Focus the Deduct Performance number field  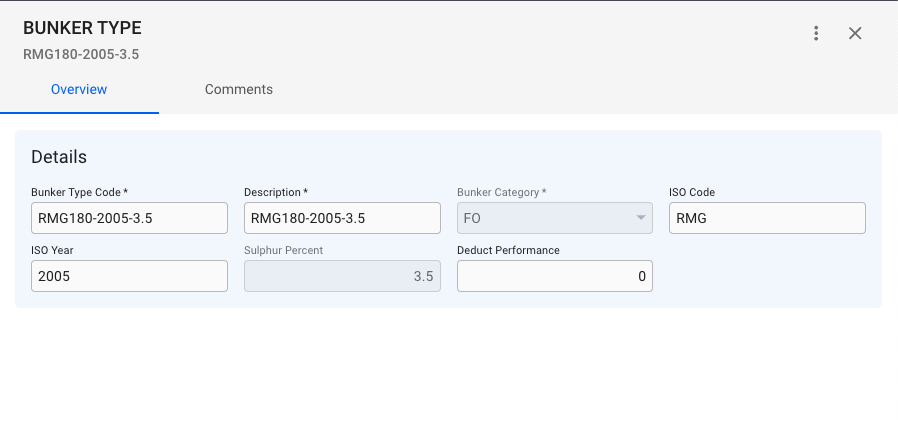tap(555, 276)
